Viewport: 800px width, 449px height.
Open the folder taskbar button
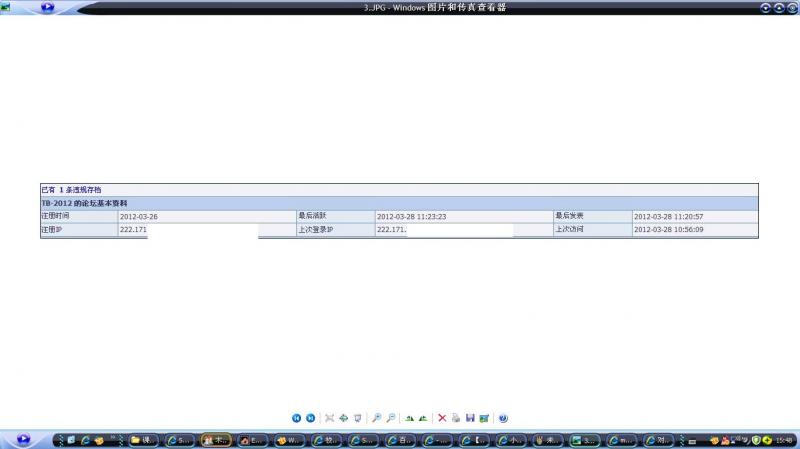pyautogui.click(x=143, y=440)
